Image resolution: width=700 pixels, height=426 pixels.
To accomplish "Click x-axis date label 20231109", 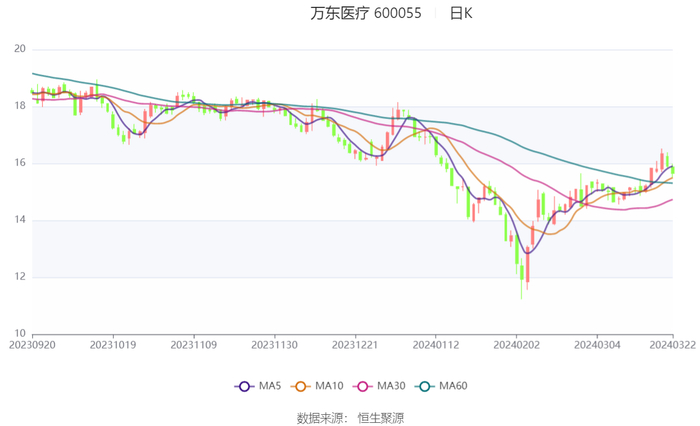I will click(194, 345).
